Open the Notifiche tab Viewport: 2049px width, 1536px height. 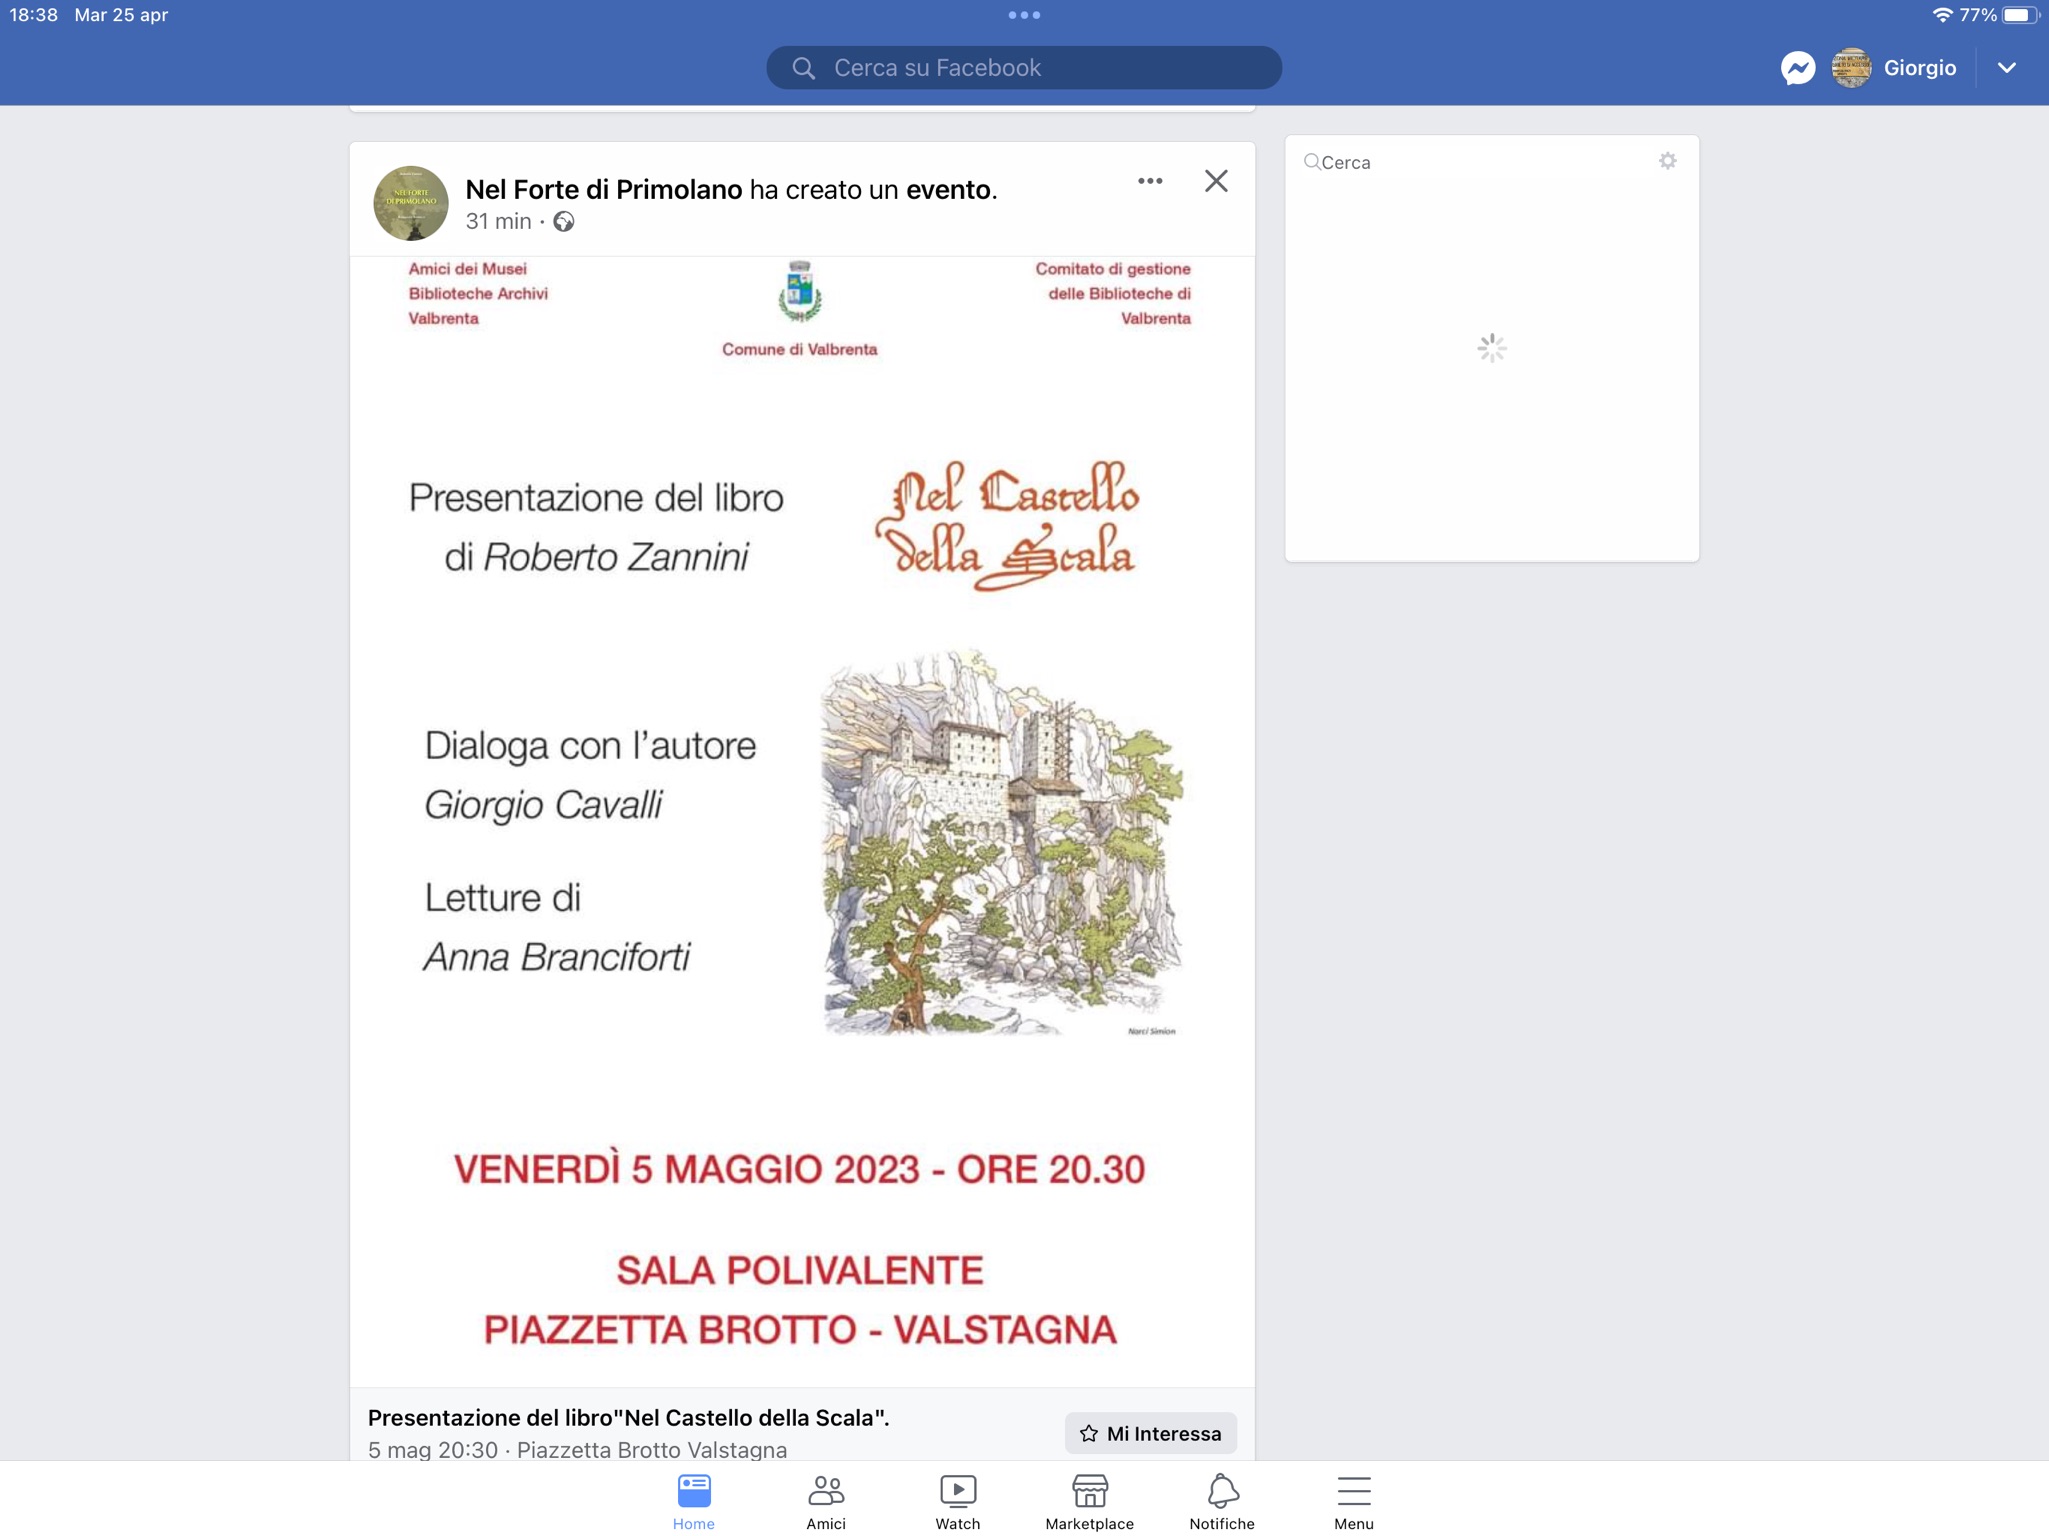pyautogui.click(x=1222, y=1501)
